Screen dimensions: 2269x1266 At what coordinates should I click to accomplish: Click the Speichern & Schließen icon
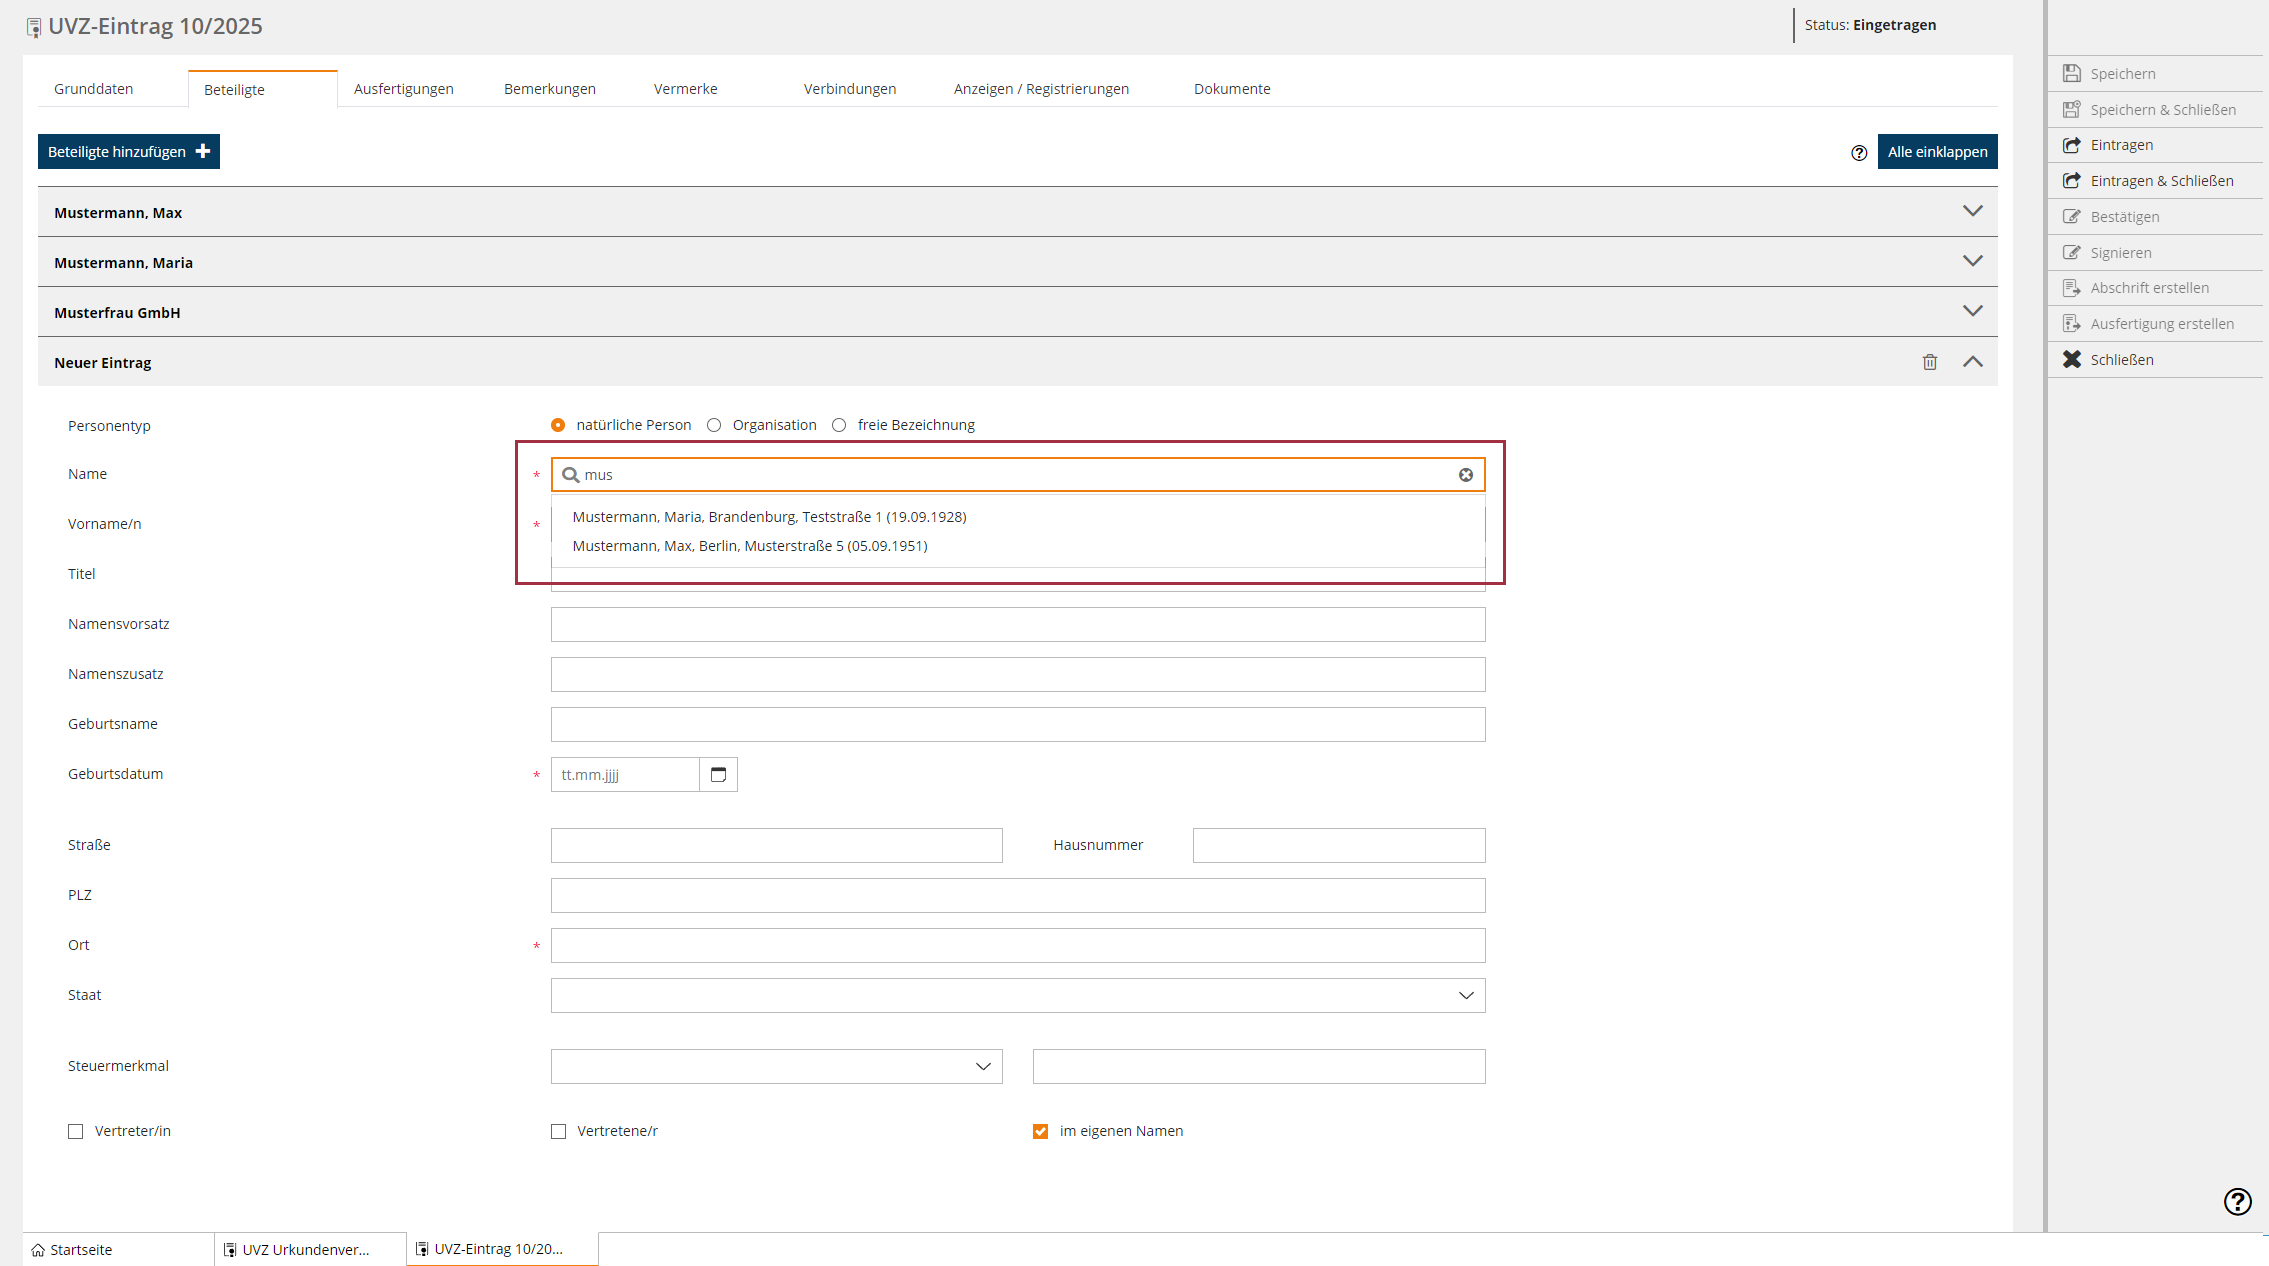(2072, 110)
